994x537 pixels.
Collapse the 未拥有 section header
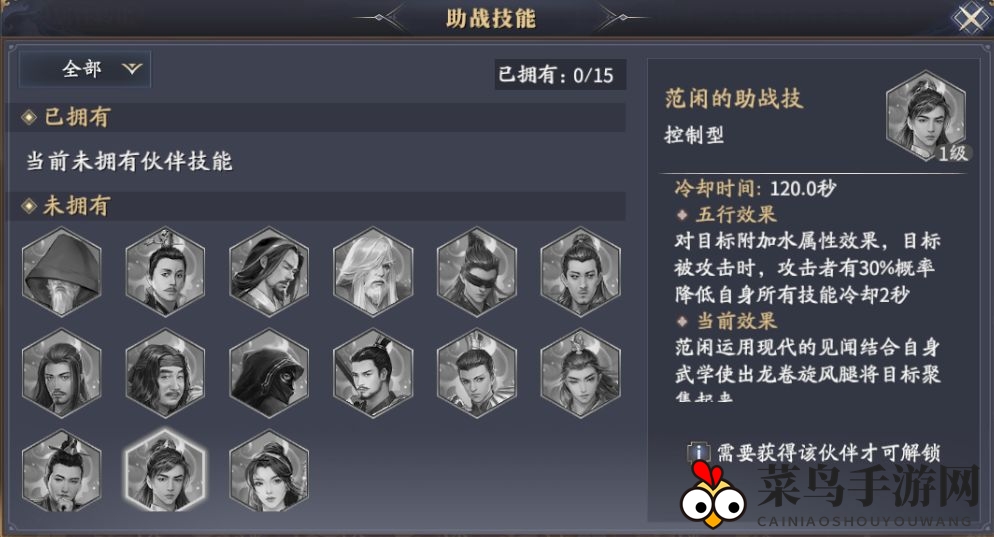(x=317, y=206)
